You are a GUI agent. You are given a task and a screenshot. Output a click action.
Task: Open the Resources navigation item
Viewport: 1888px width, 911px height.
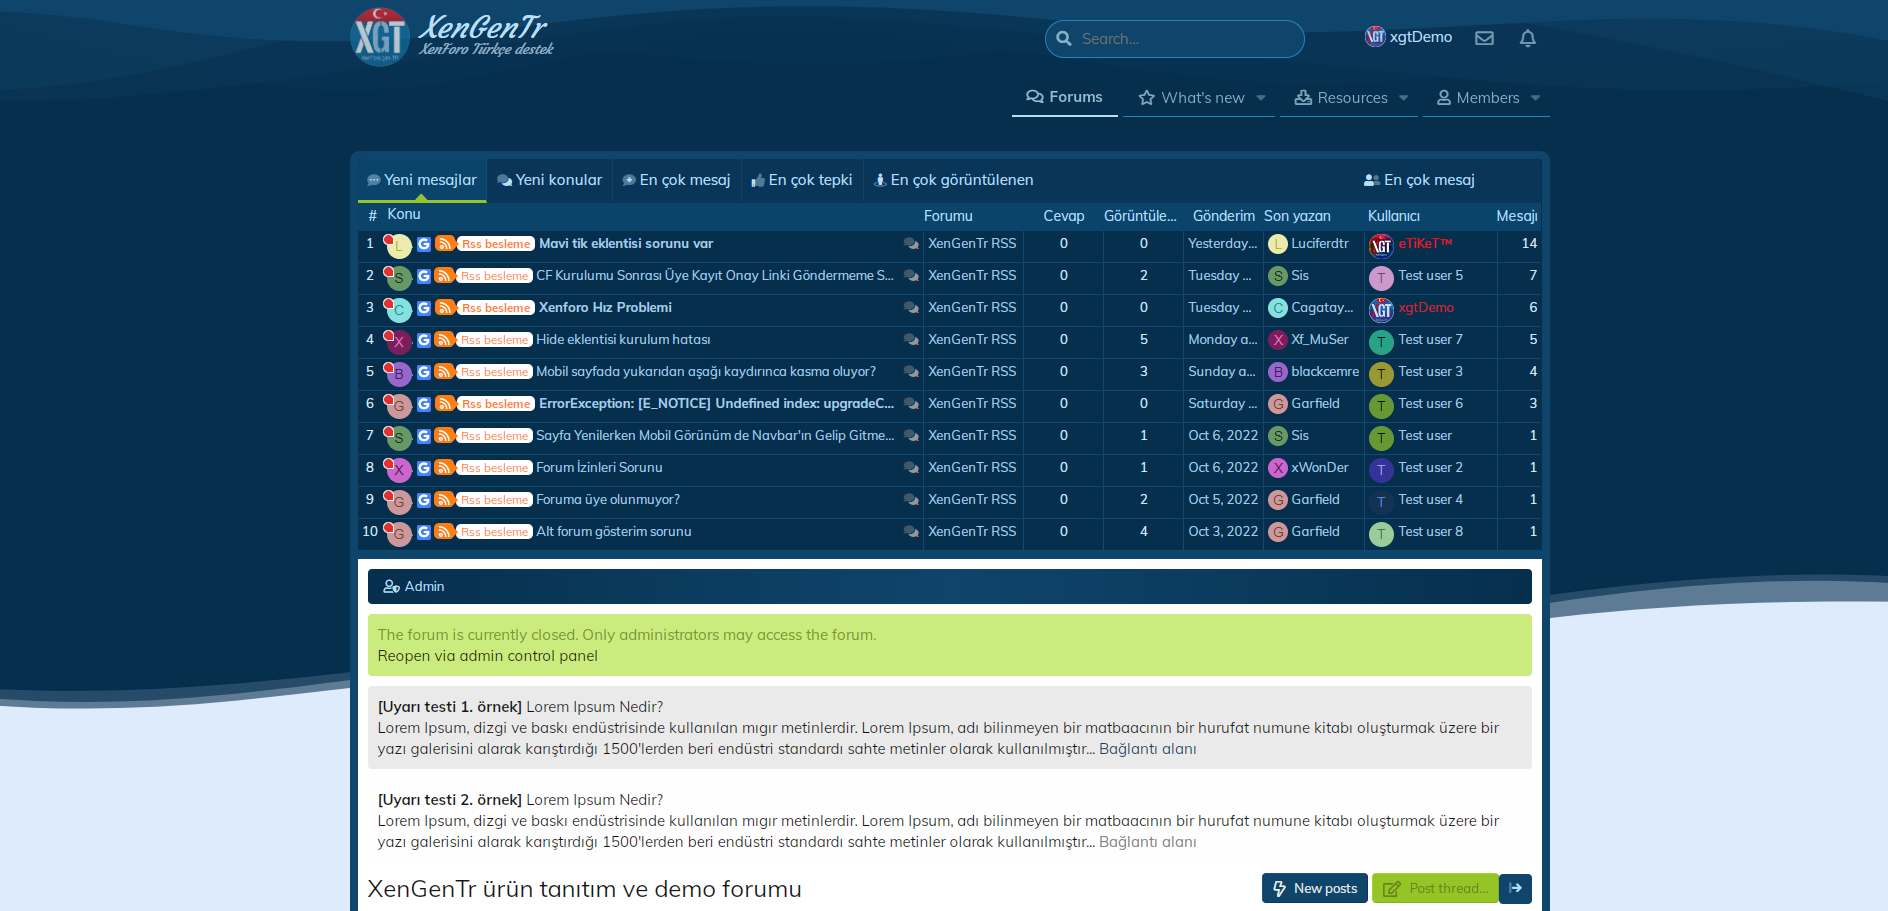coord(1341,98)
